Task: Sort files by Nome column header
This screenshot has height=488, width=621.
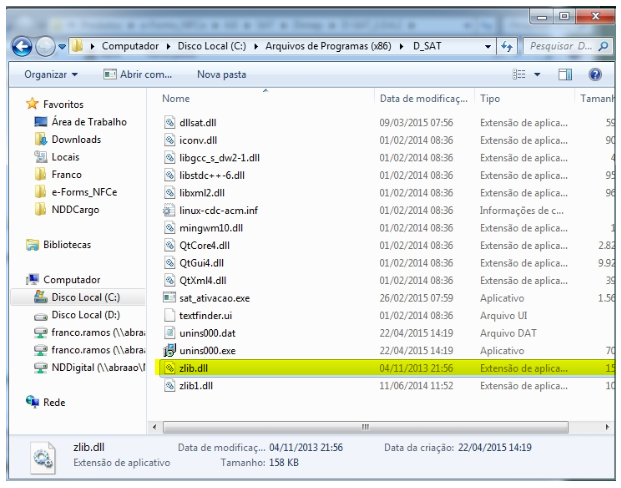Action: tap(175, 100)
